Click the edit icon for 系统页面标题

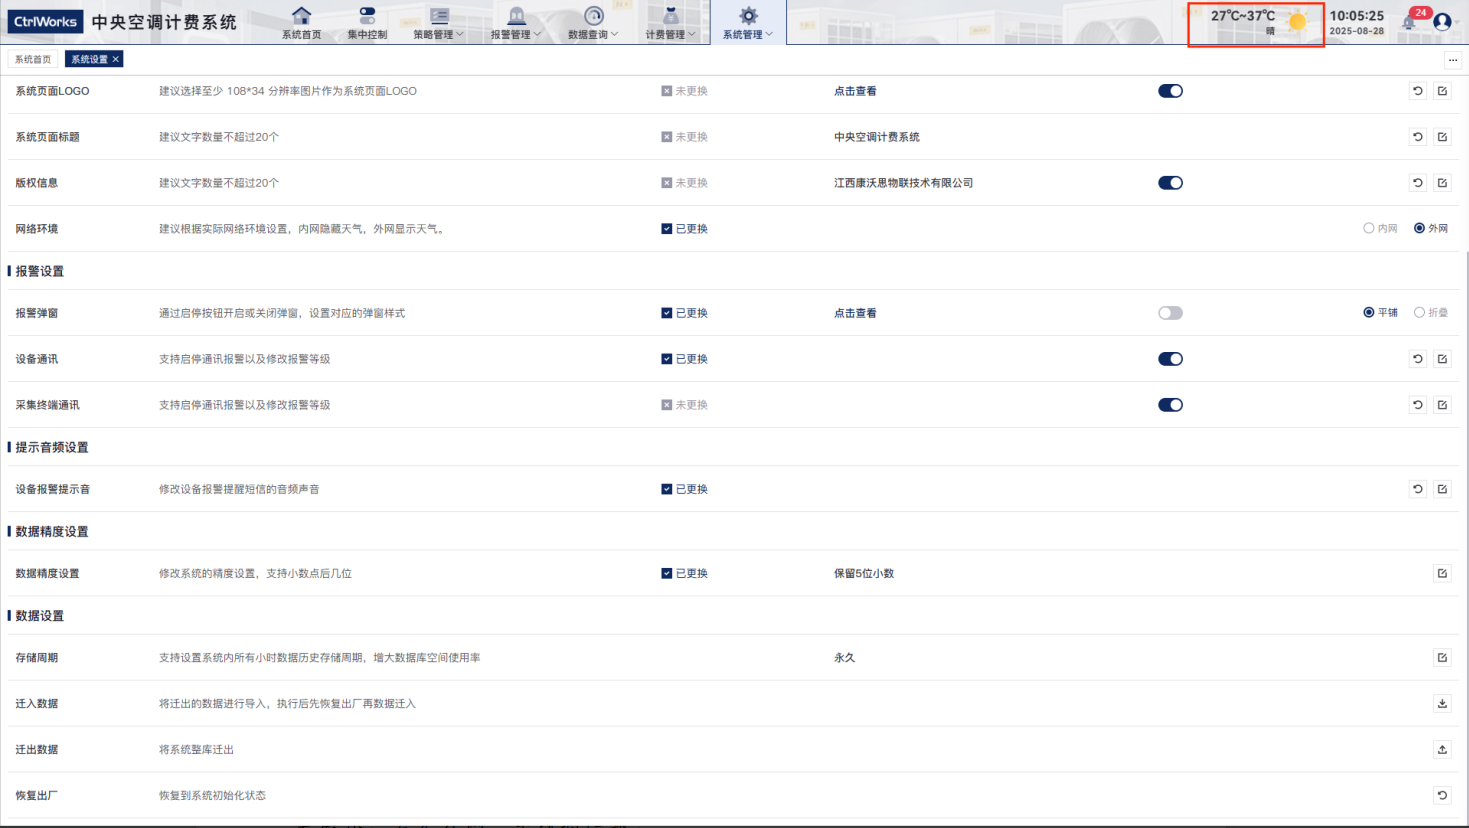point(1442,137)
